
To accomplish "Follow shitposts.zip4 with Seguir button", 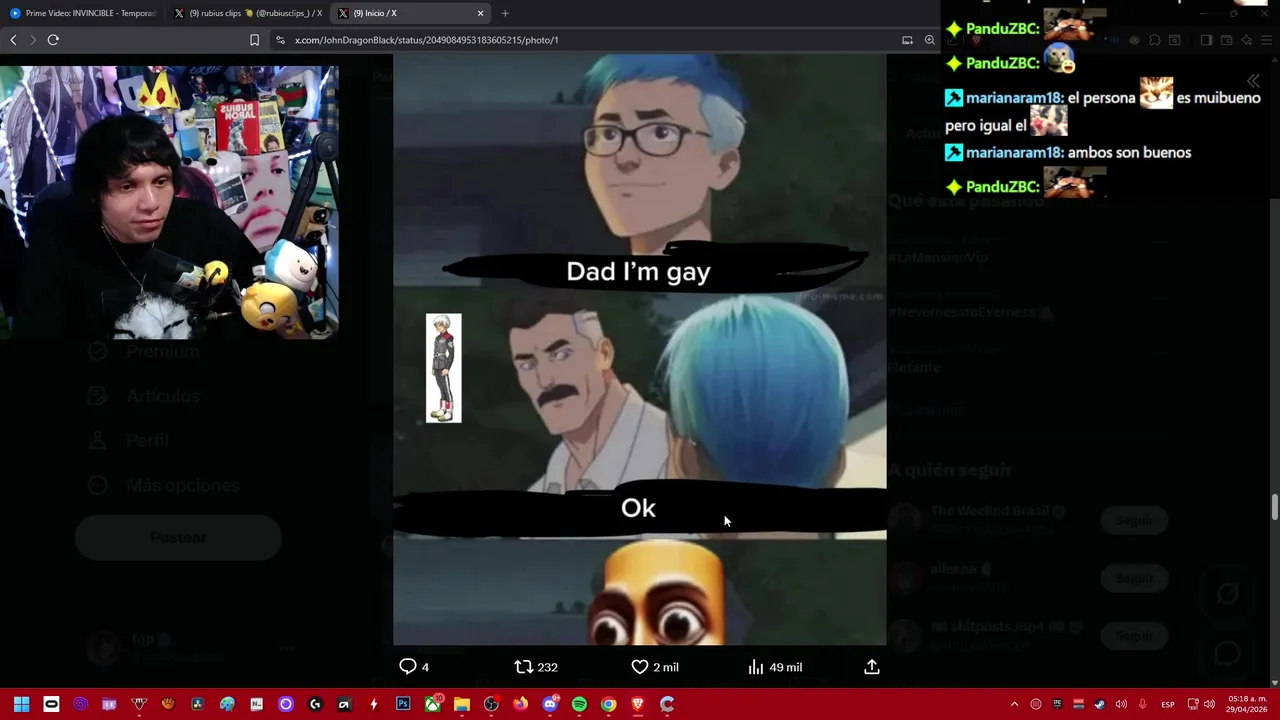I will point(1134,636).
